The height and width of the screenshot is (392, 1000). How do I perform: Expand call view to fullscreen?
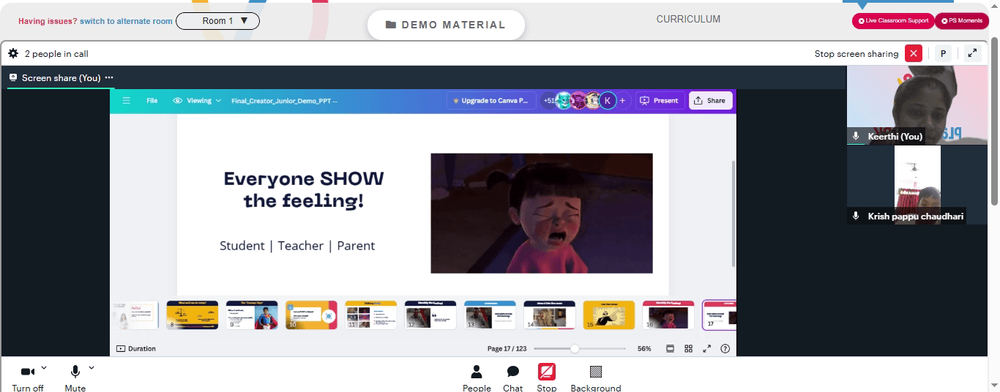[x=972, y=54]
